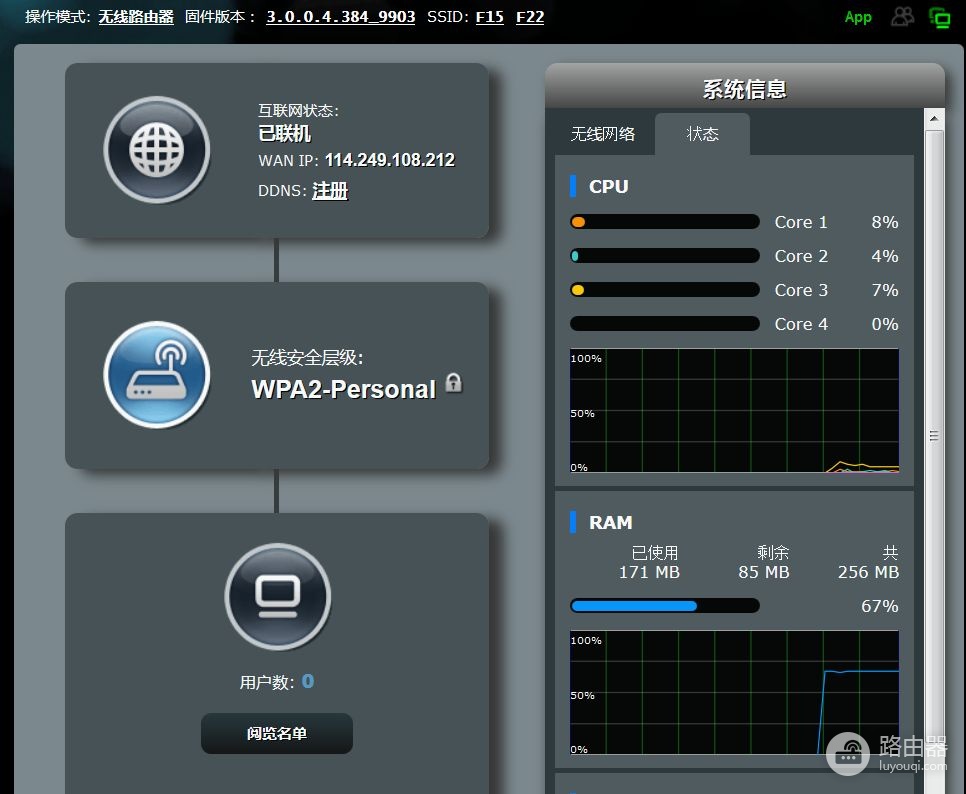Click WAN IP 114.249.108.212
966x794 pixels.
coord(389,160)
